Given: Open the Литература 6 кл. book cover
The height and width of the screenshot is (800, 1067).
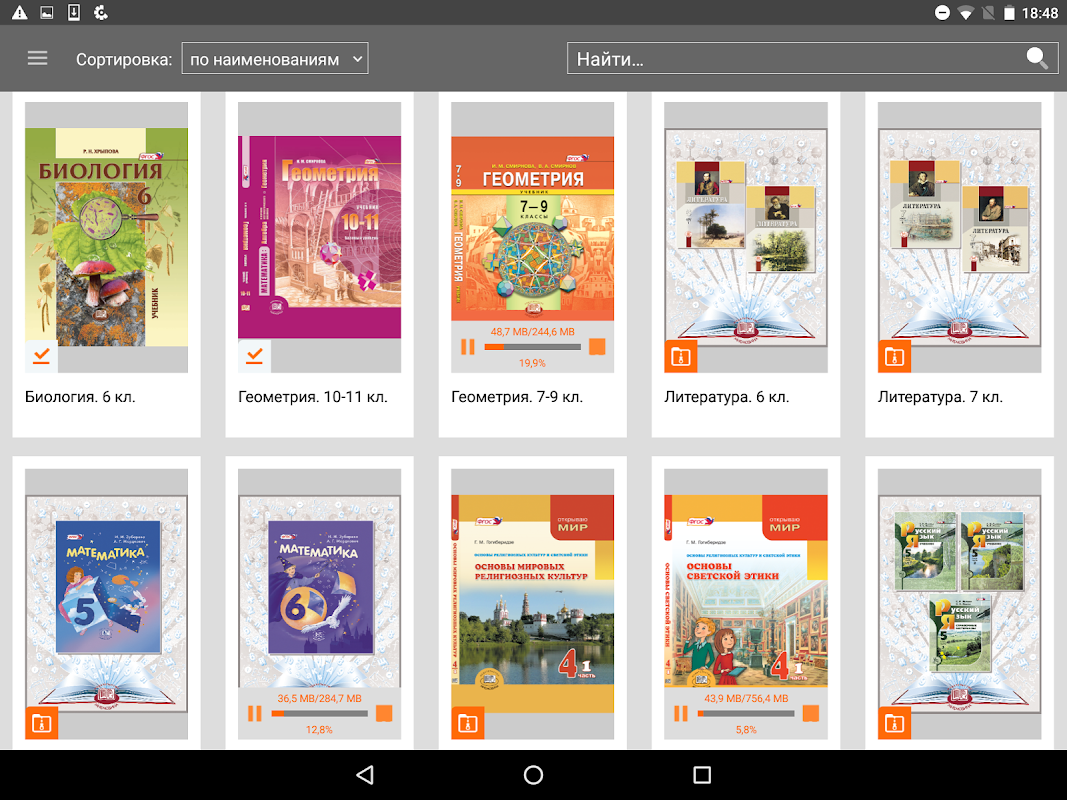Looking at the screenshot, I should coord(746,237).
